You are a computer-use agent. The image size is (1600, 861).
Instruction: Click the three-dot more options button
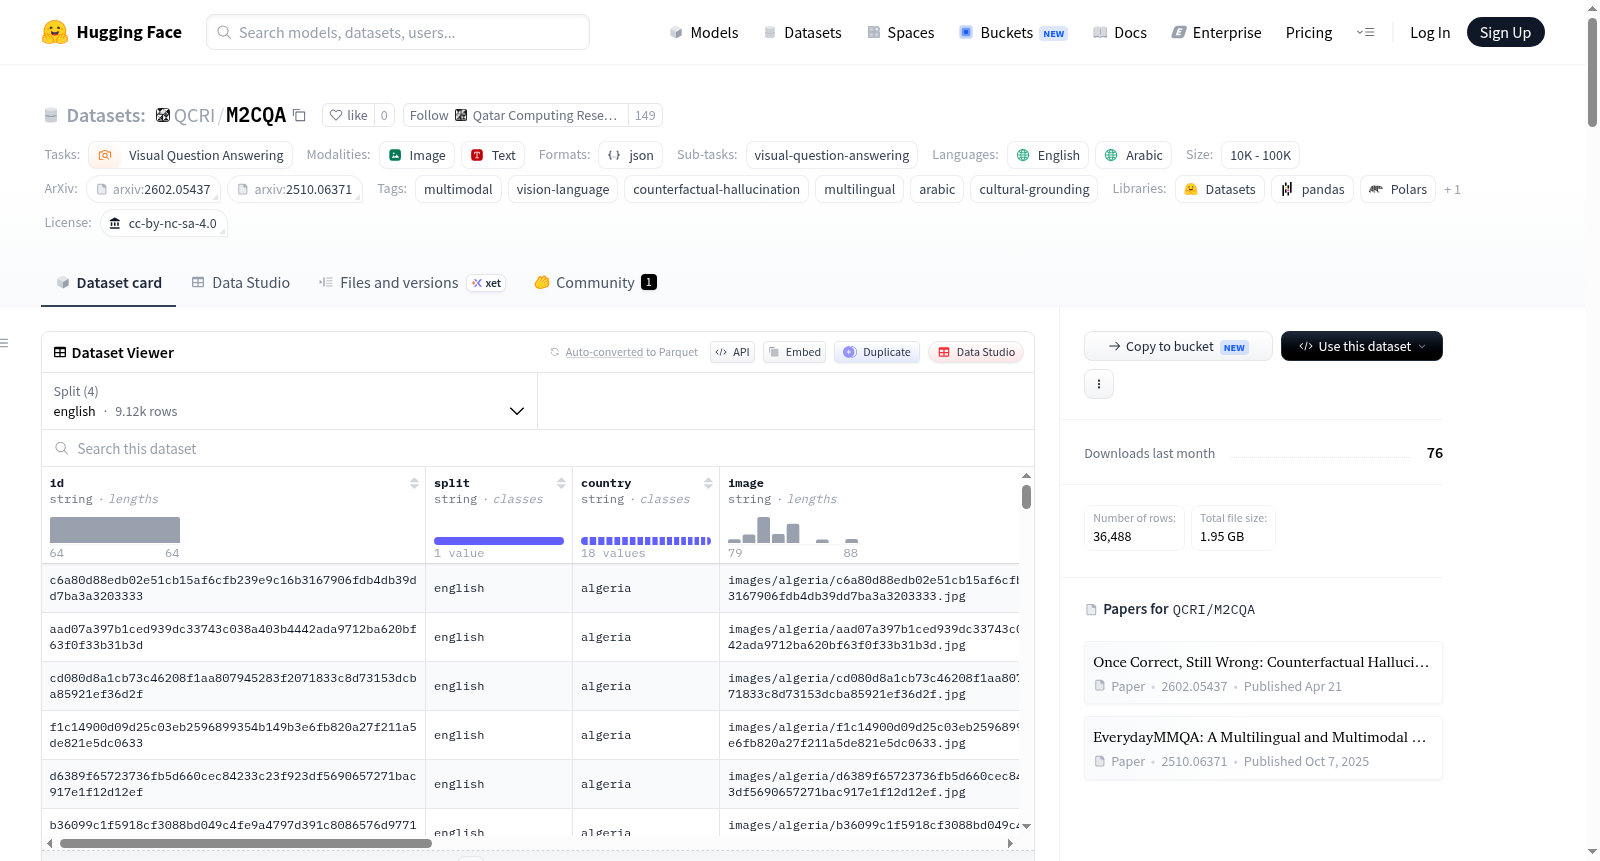[1099, 384]
